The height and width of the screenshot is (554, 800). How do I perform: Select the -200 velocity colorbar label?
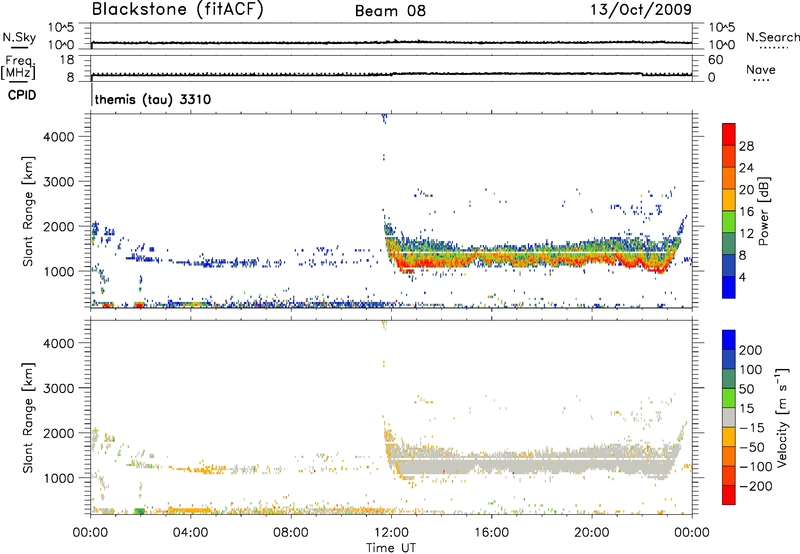pos(756,486)
